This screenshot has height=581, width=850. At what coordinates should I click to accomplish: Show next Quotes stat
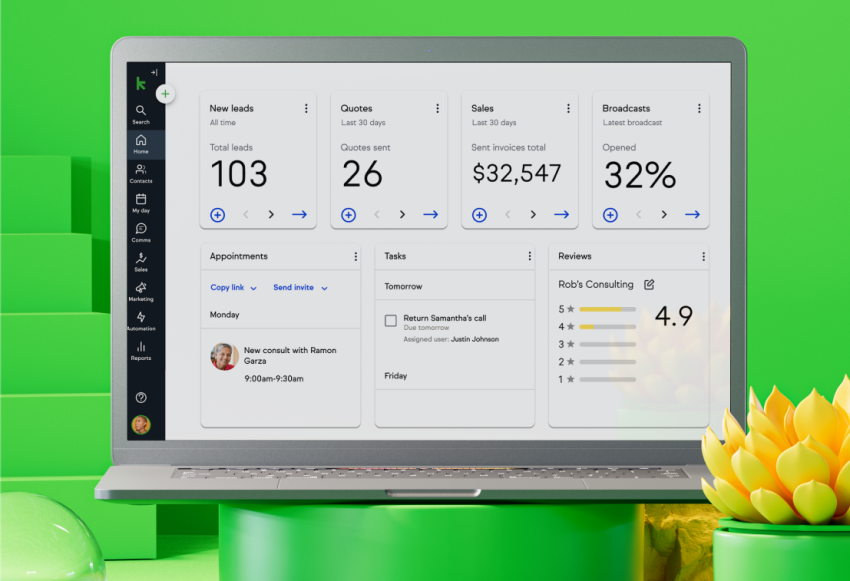click(402, 215)
